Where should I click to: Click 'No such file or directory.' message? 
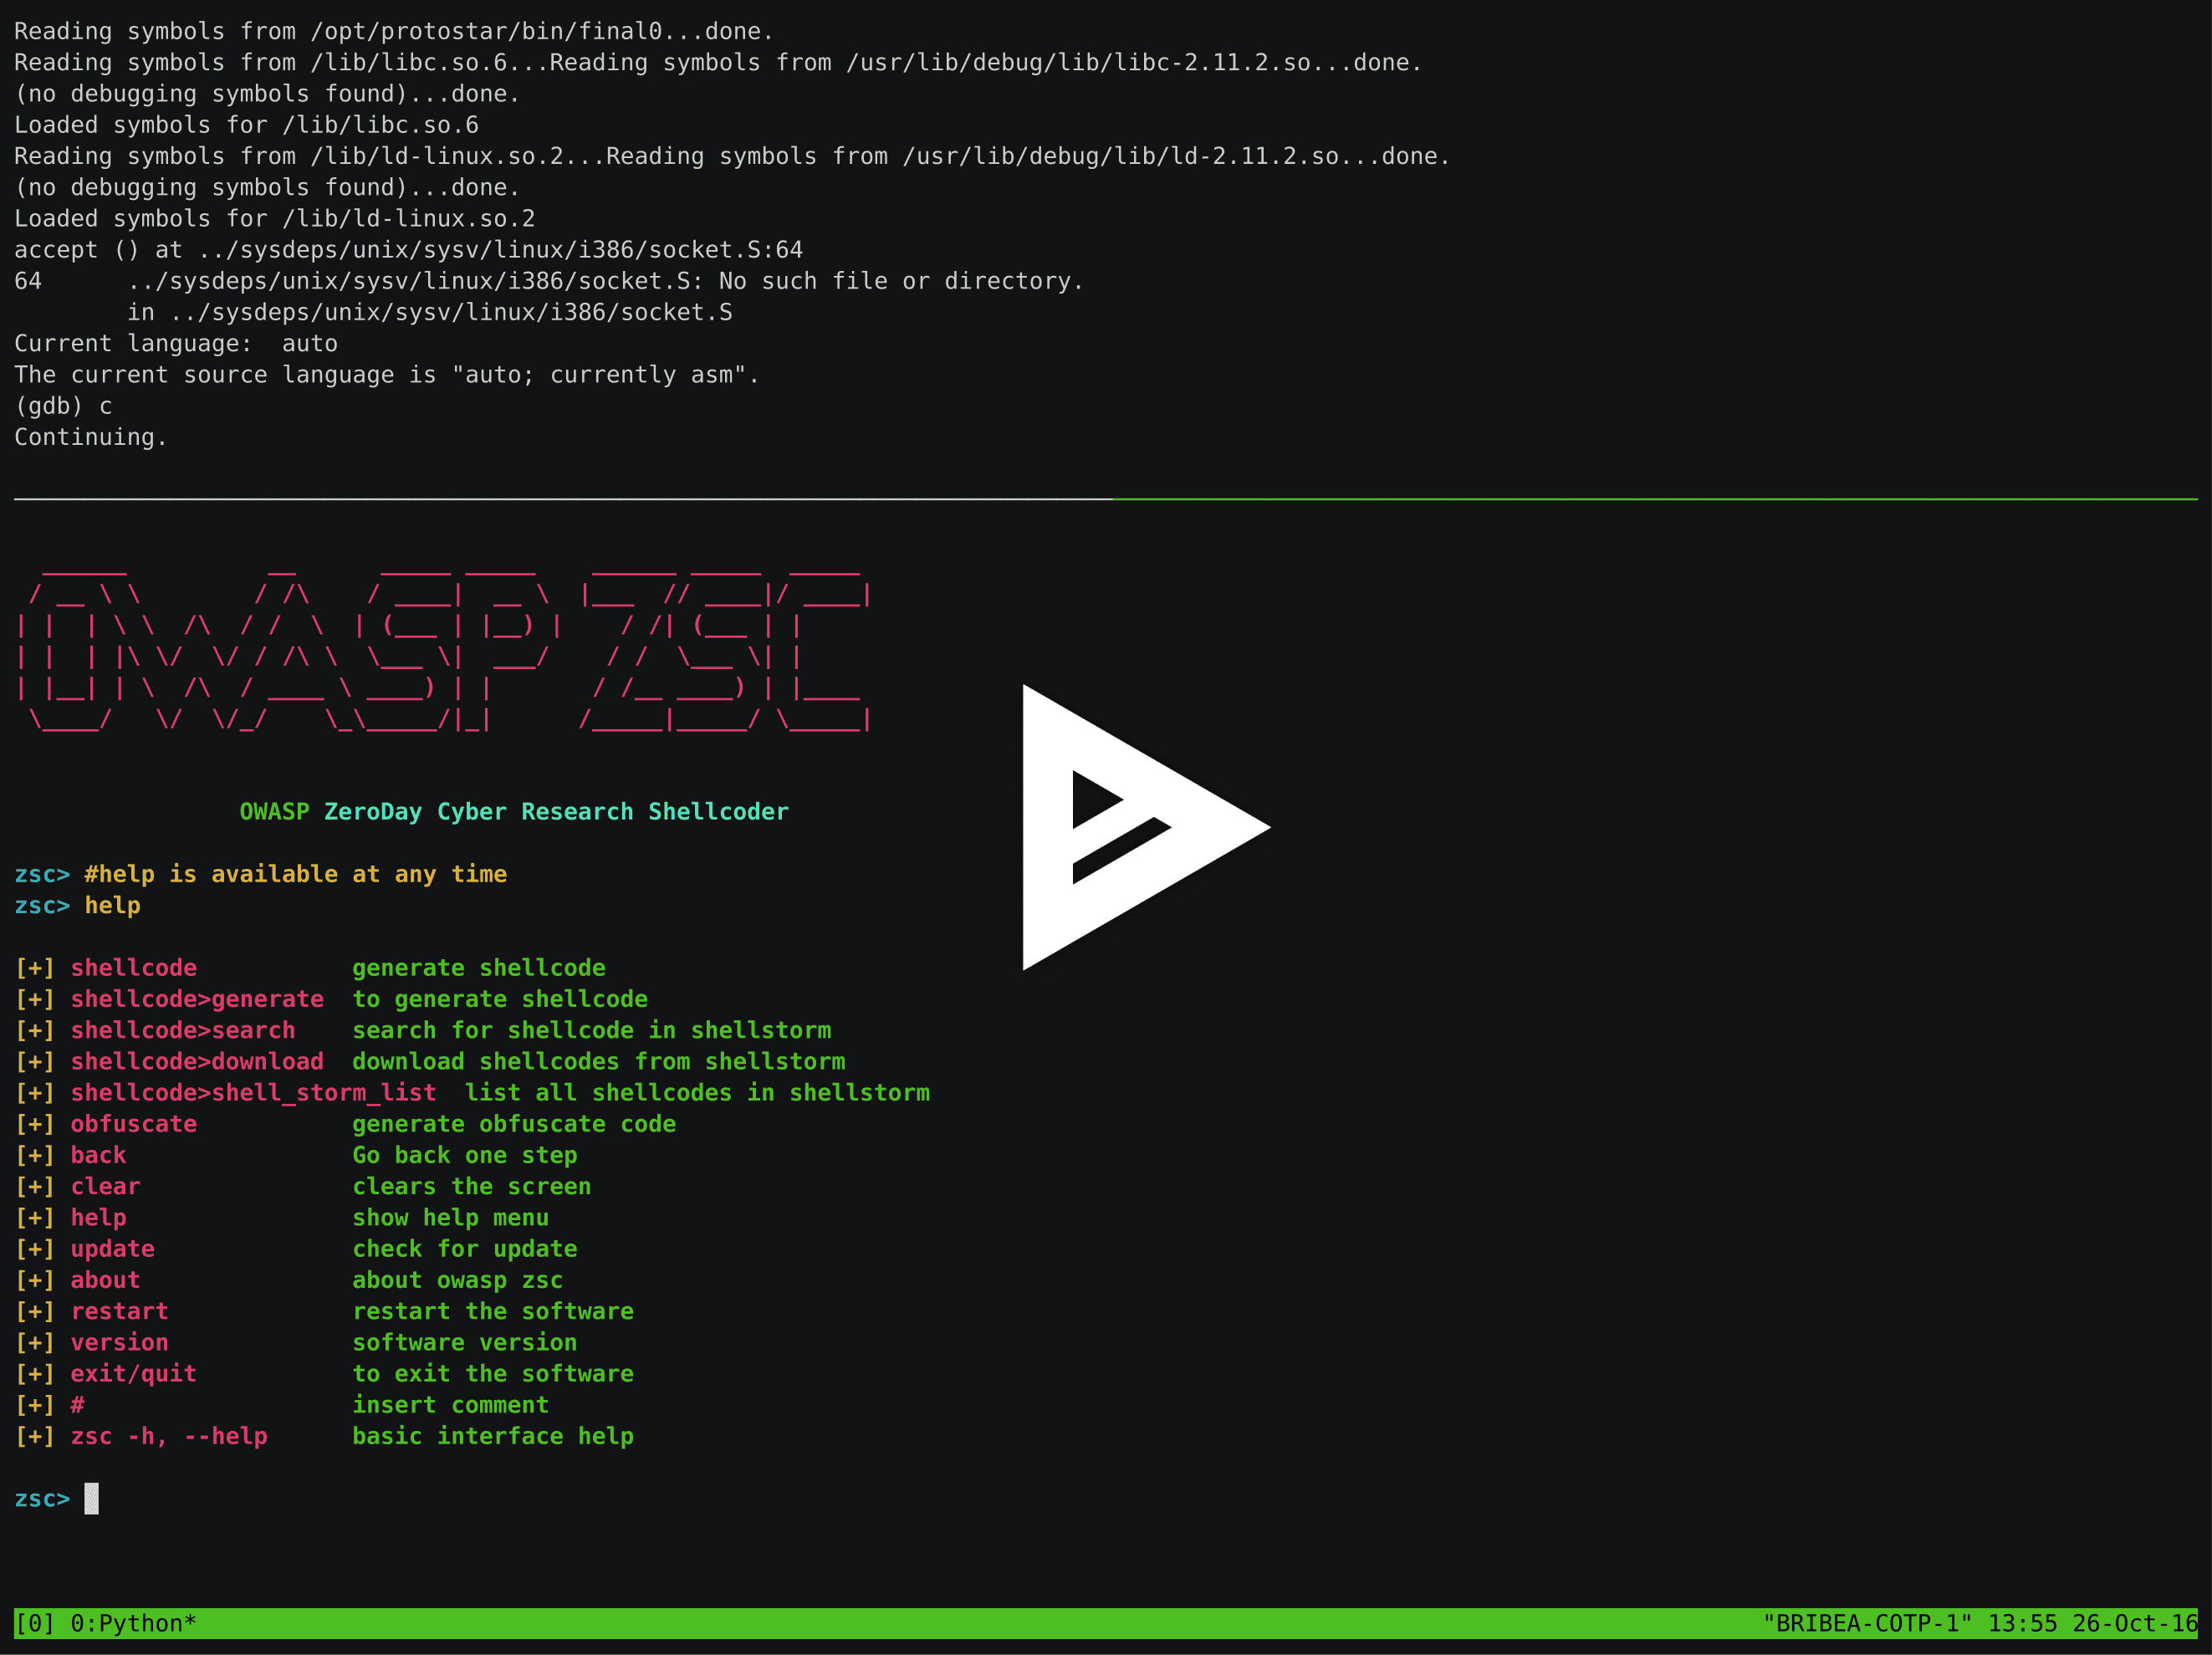(x=902, y=281)
